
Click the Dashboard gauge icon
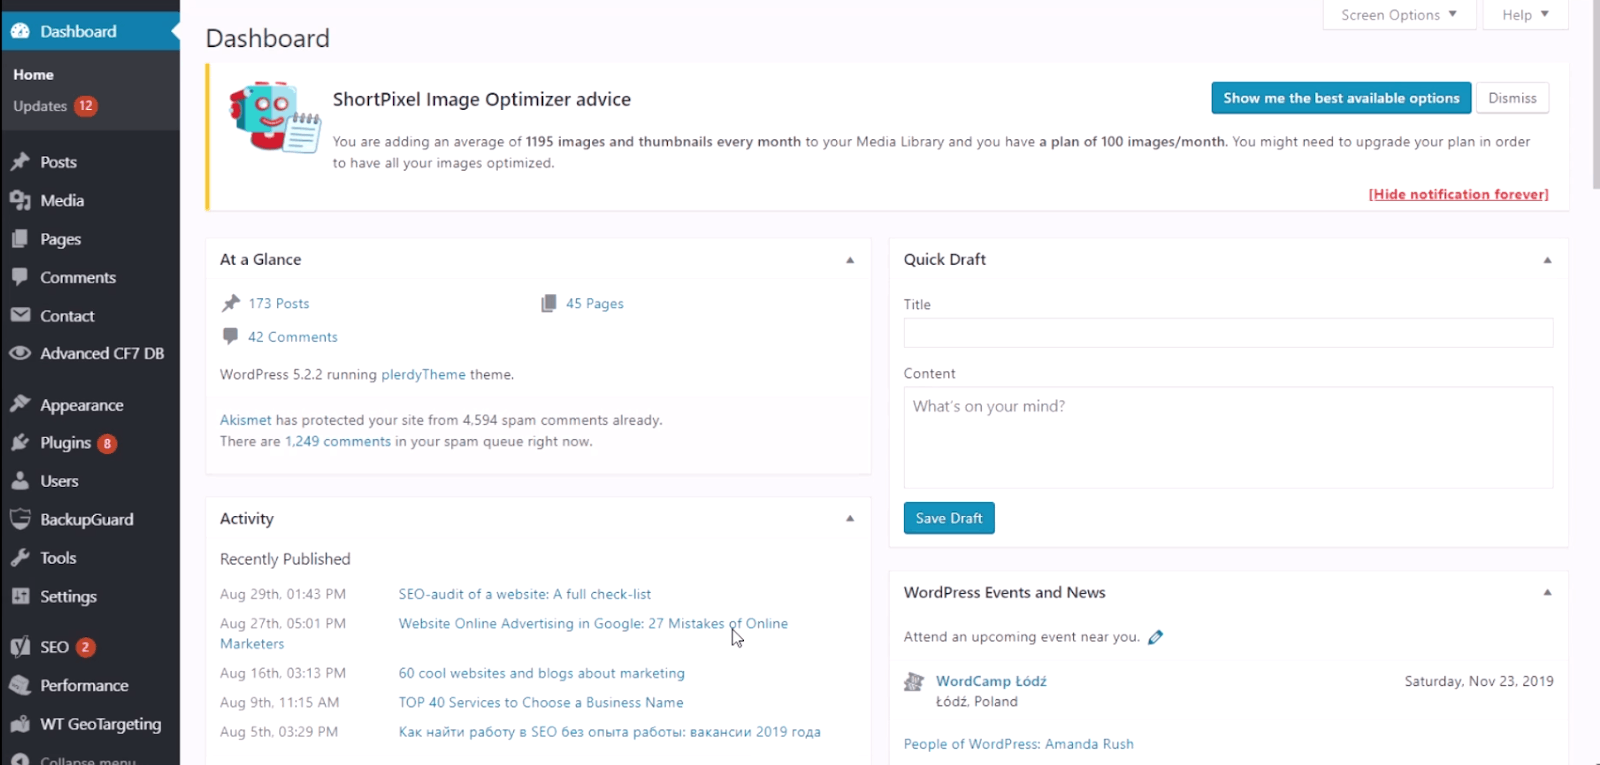pos(20,31)
